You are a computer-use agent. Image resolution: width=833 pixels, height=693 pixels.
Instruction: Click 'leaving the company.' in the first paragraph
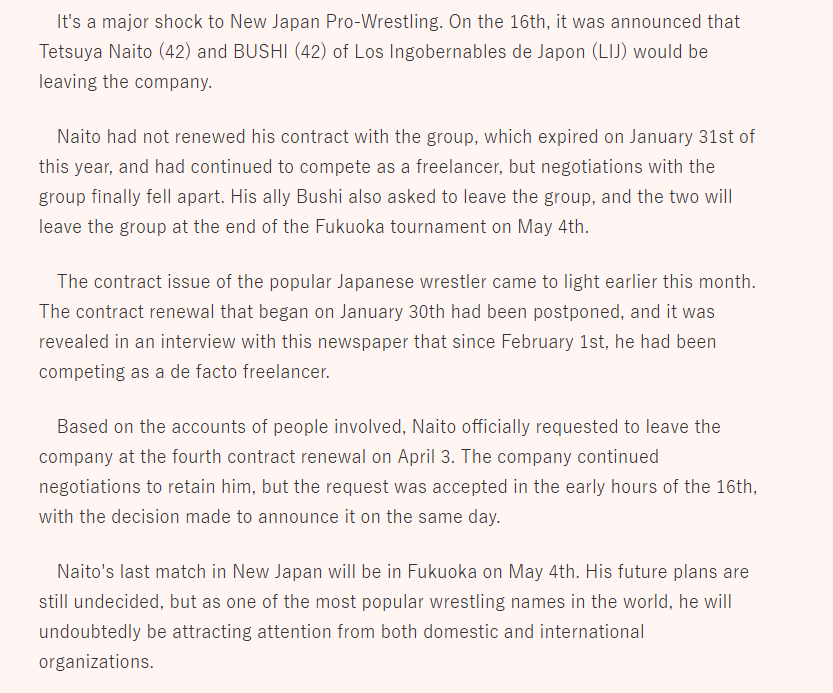pos(125,82)
